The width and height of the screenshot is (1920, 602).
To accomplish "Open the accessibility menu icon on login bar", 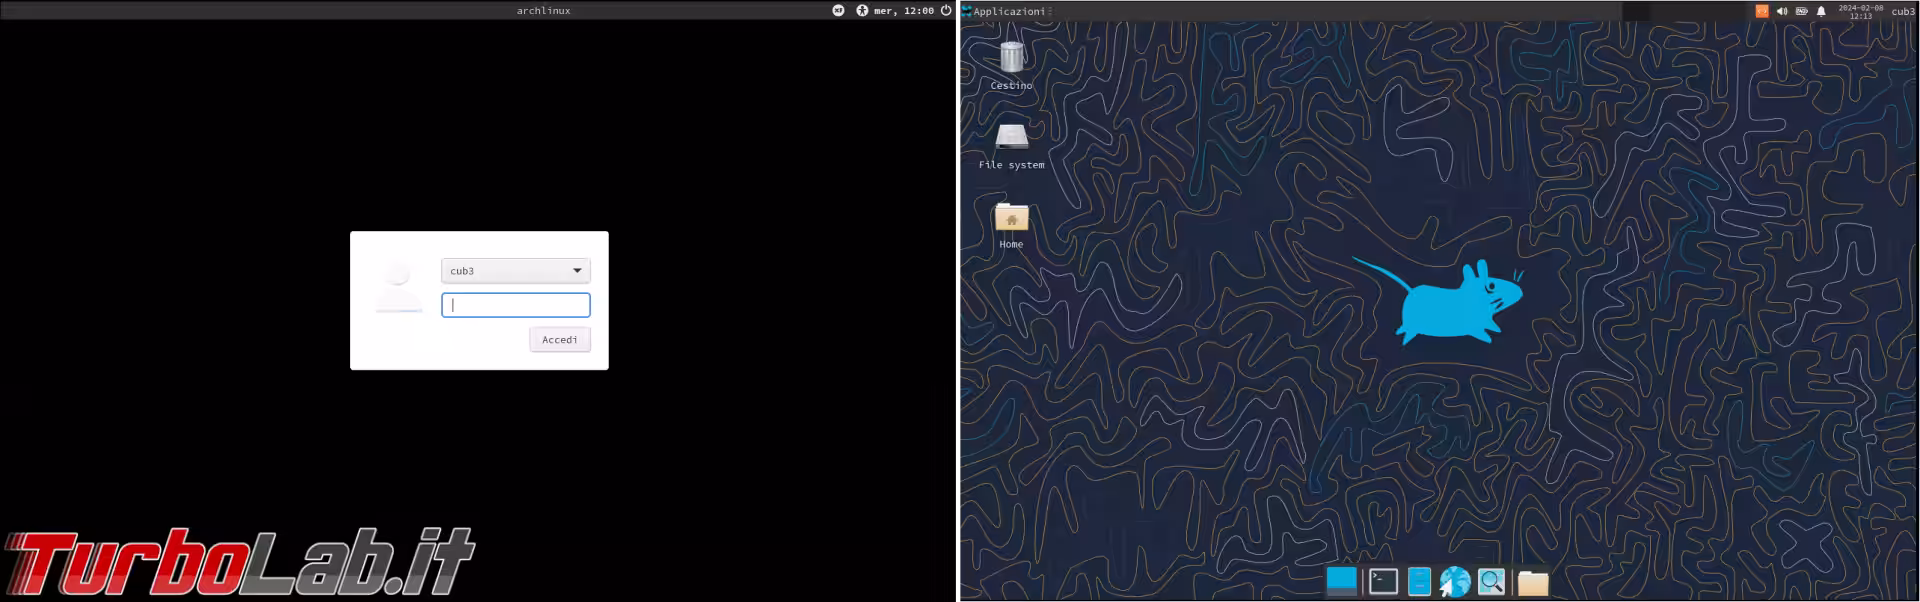I will click(x=862, y=11).
